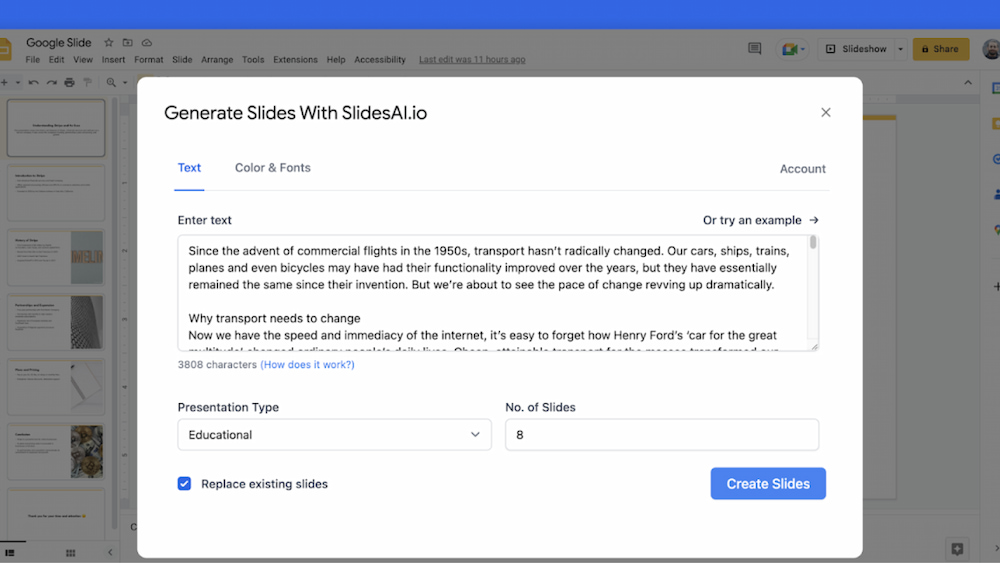1000x563 pixels.
Task: Click the arrow beside try an example
Action: 814,220
